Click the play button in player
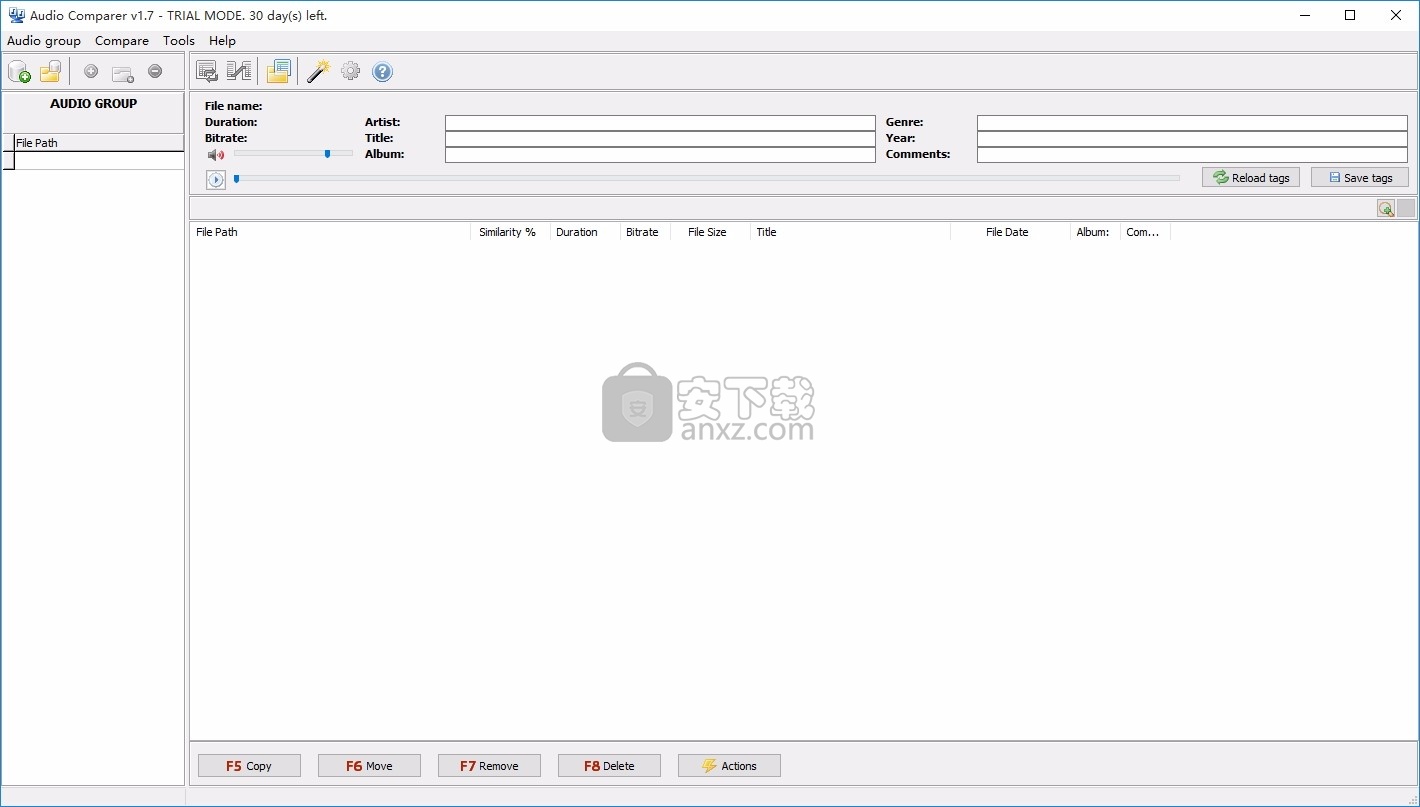 (x=215, y=180)
